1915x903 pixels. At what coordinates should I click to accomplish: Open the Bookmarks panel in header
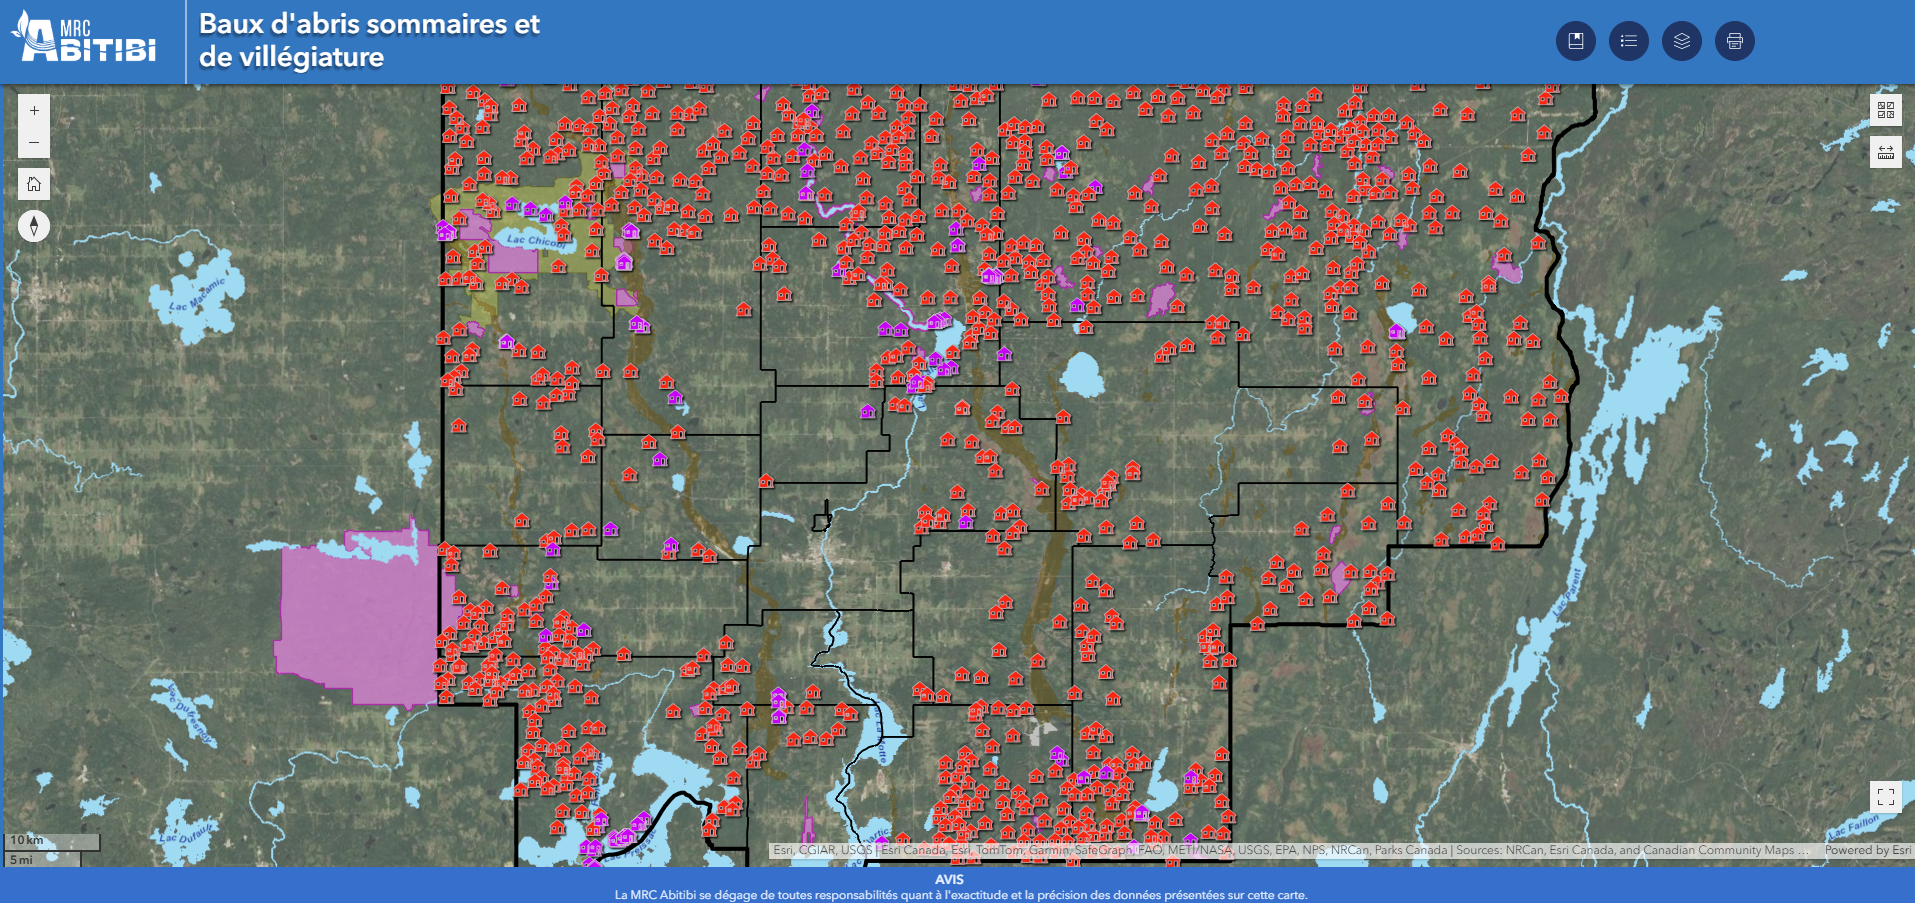tap(1575, 41)
